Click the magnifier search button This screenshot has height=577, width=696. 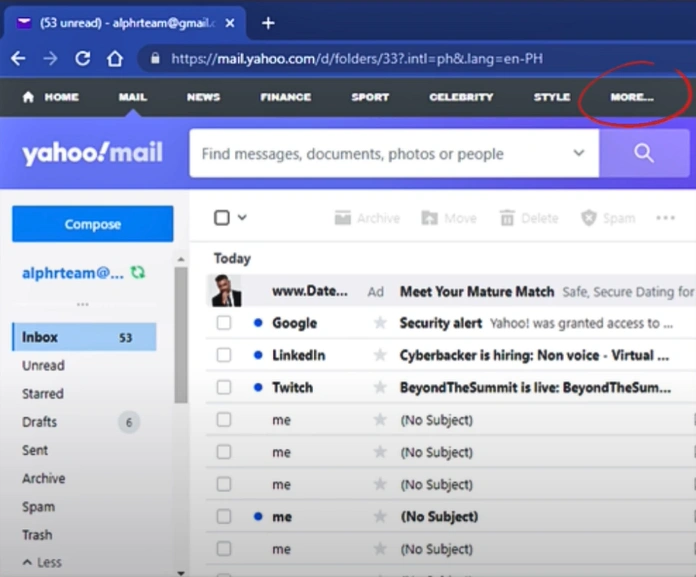pyautogui.click(x=644, y=153)
